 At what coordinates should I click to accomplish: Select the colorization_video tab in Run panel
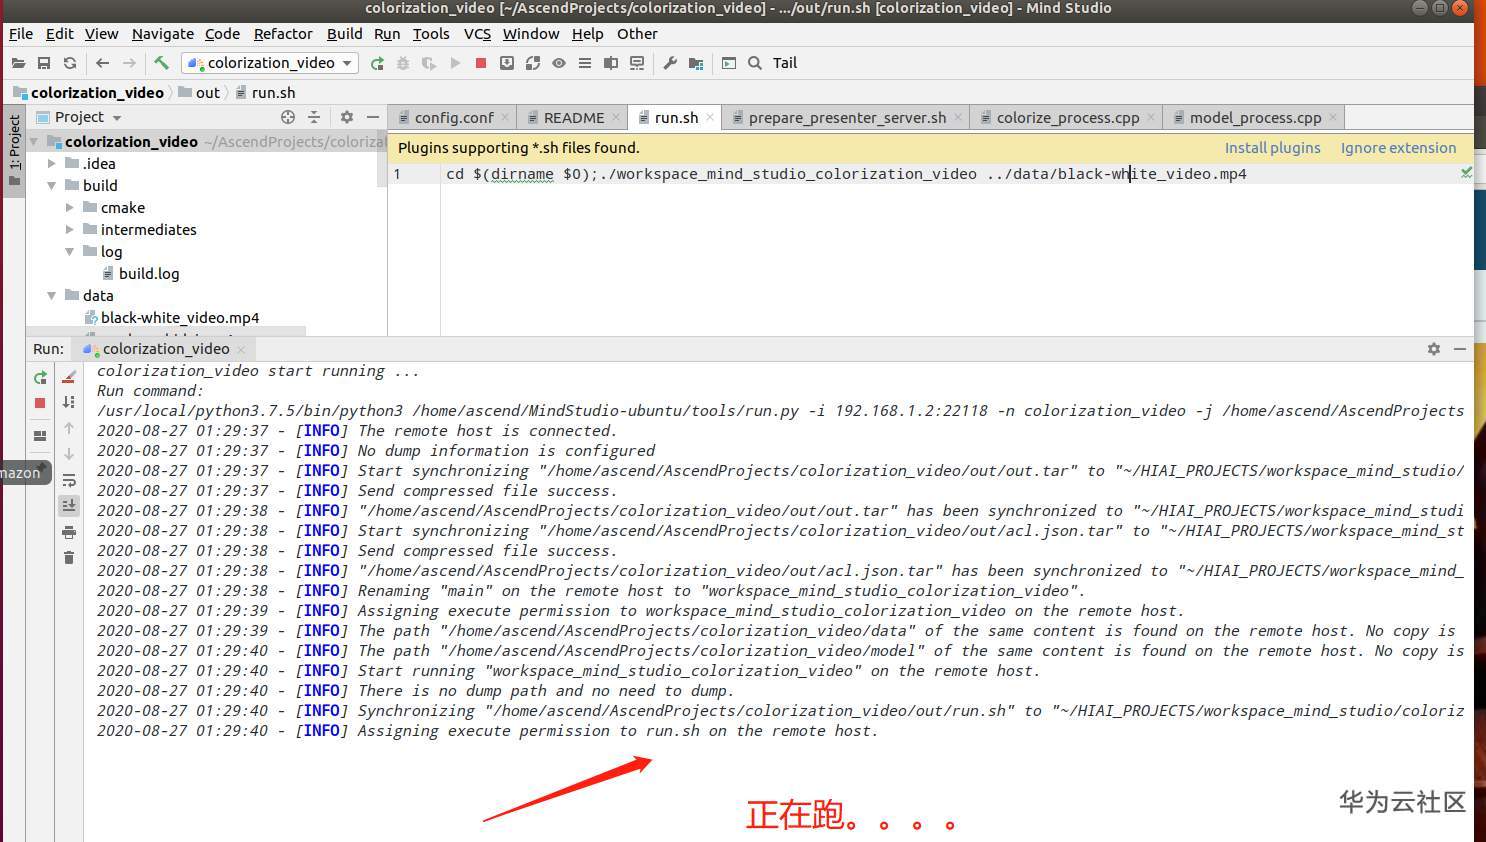(x=166, y=349)
